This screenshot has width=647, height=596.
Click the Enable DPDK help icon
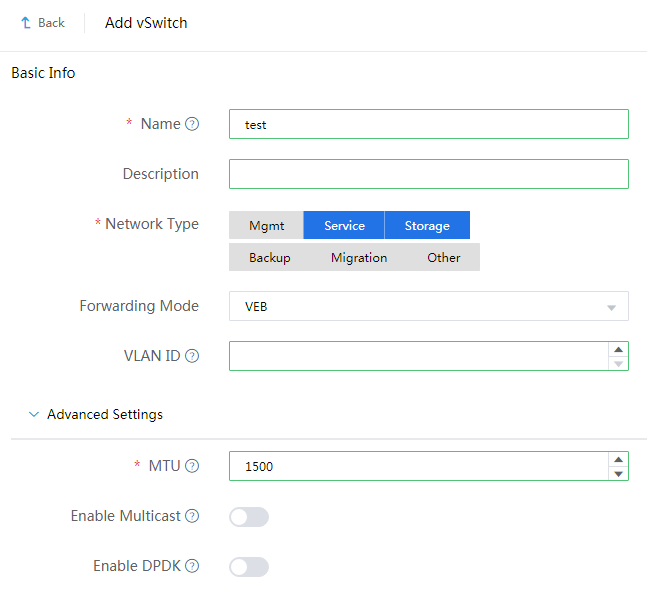pos(192,566)
